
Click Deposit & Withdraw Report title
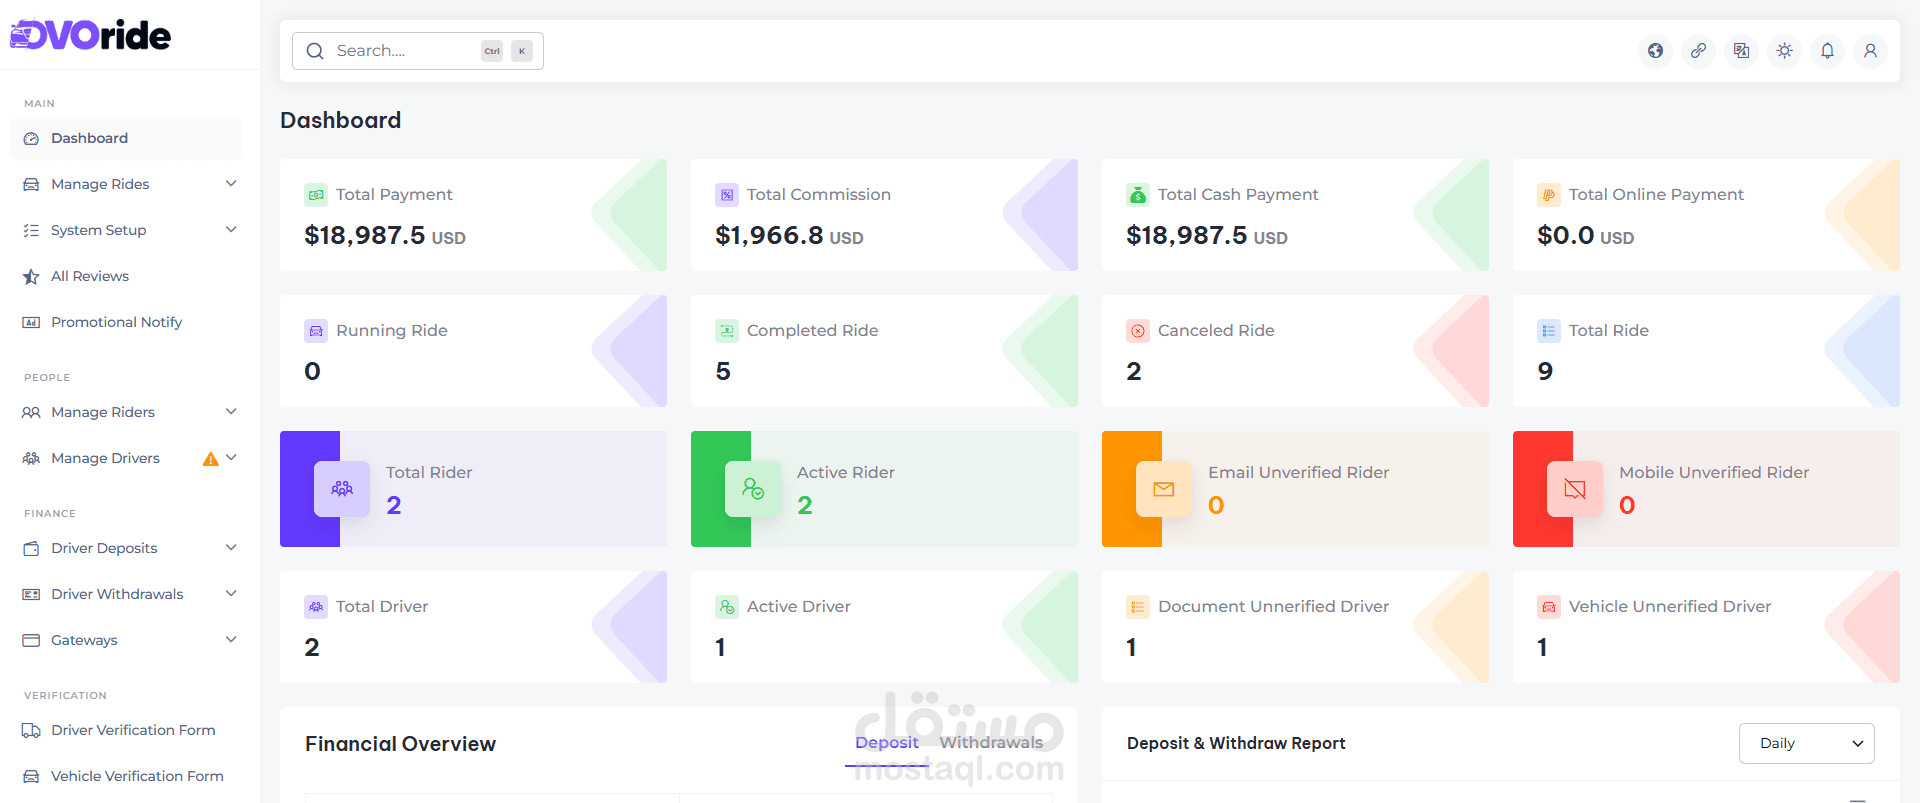click(x=1236, y=744)
